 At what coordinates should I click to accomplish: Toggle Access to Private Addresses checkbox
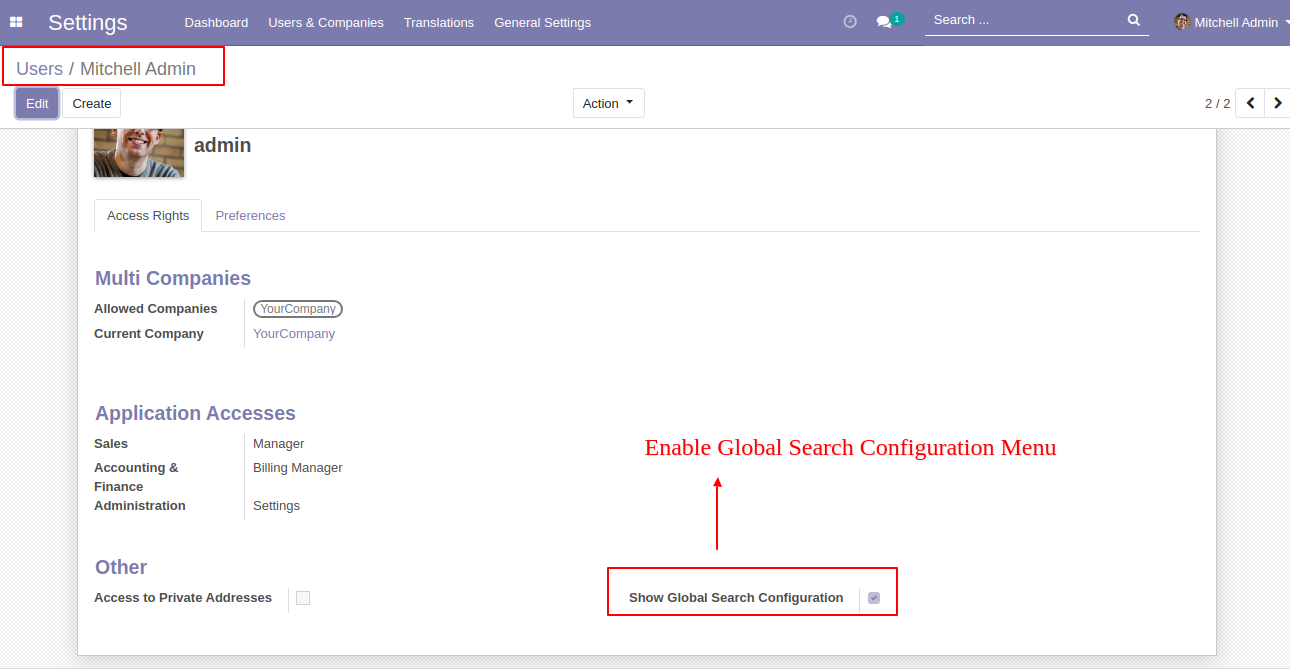303,598
